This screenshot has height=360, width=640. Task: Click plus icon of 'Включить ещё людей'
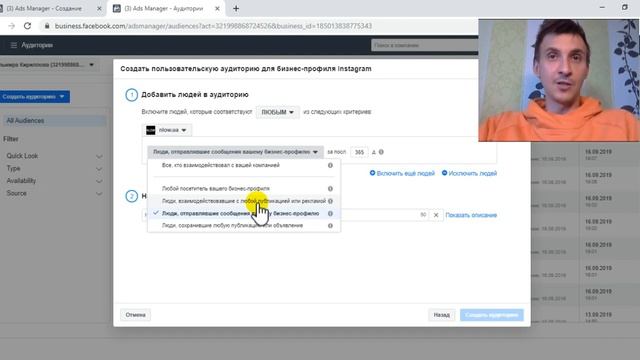point(372,173)
